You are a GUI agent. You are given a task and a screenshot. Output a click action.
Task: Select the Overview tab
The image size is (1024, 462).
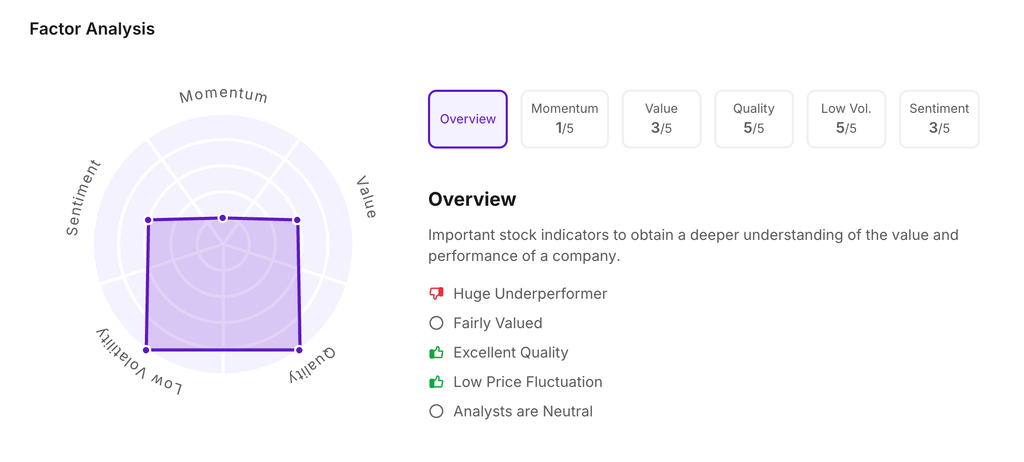468,119
